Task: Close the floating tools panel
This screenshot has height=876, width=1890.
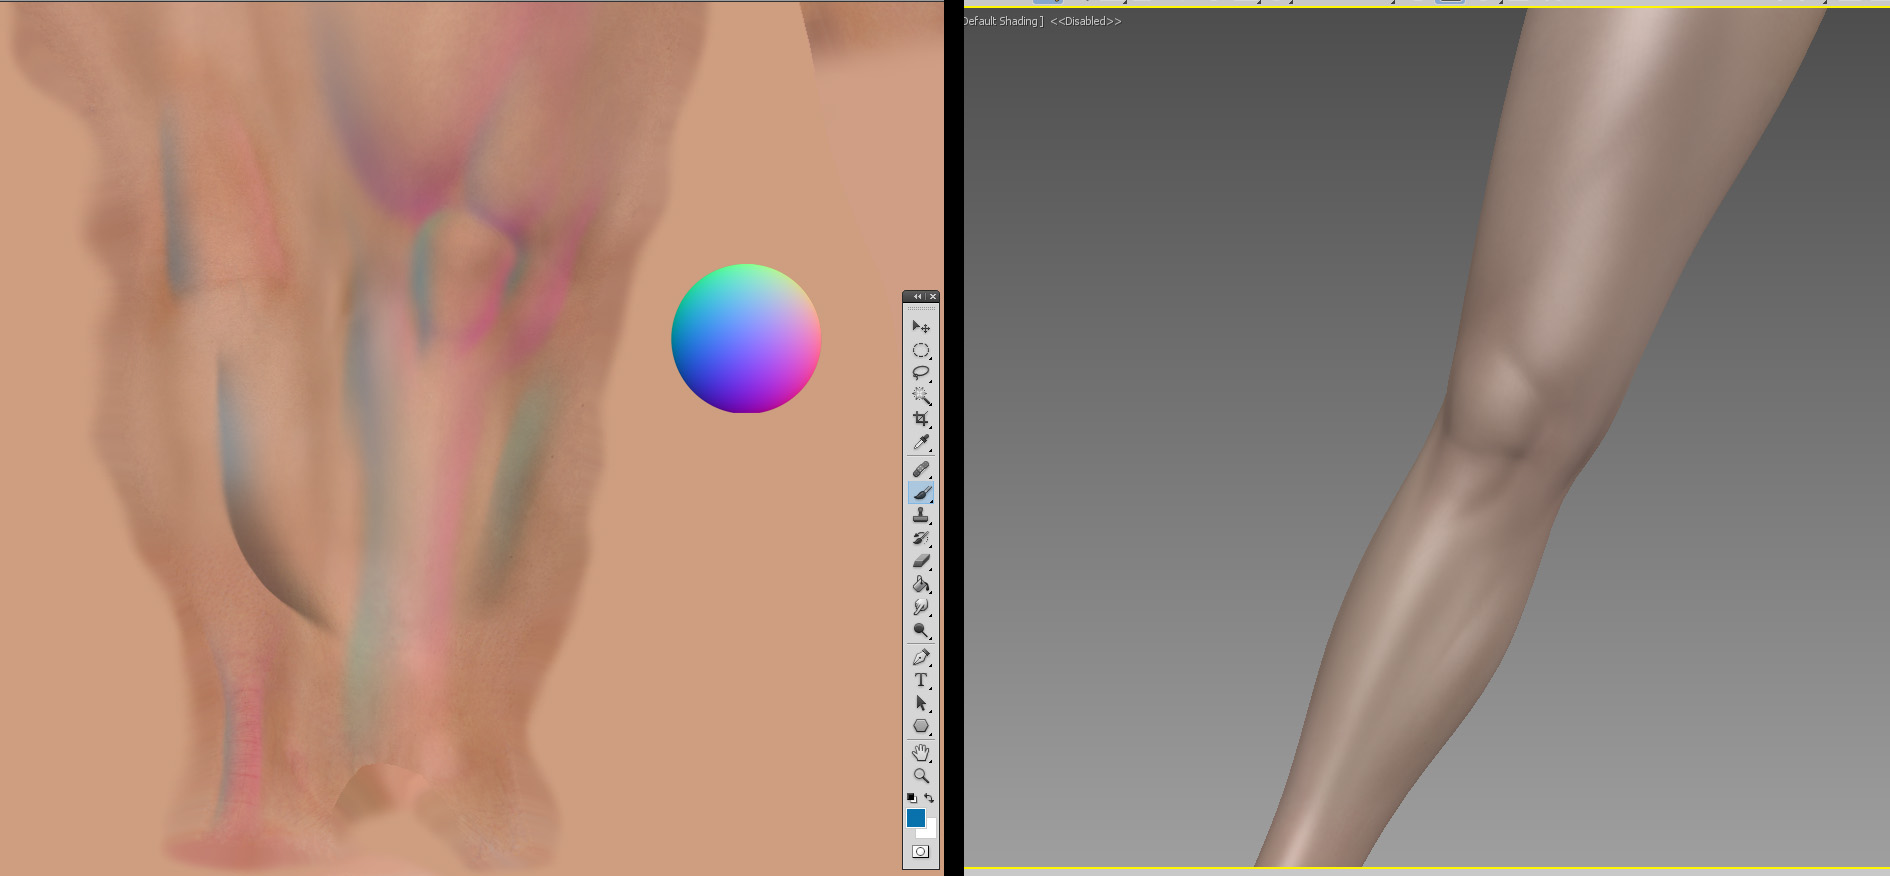Action: (x=933, y=297)
